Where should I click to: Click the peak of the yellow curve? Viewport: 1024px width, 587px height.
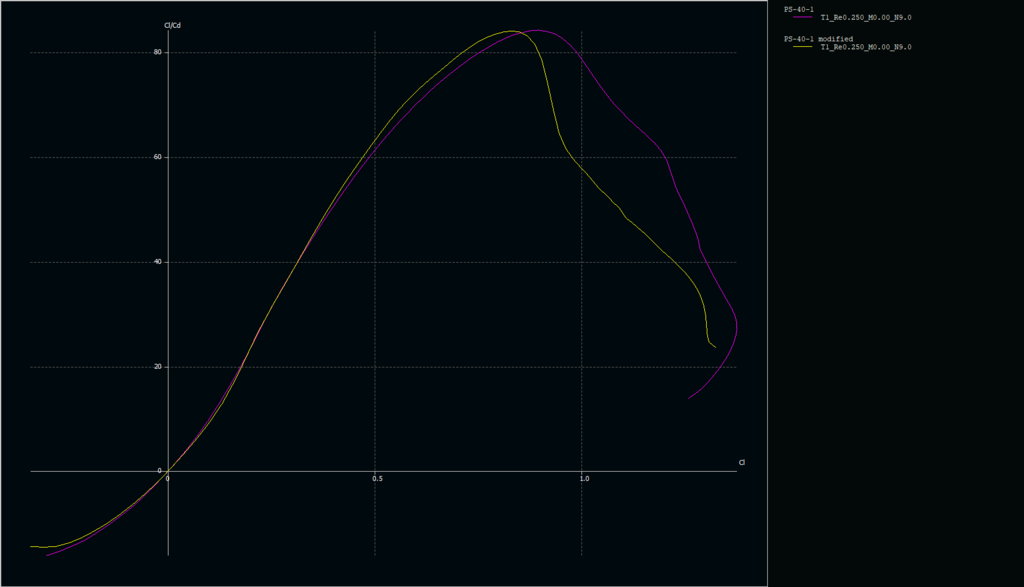click(x=510, y=31)
